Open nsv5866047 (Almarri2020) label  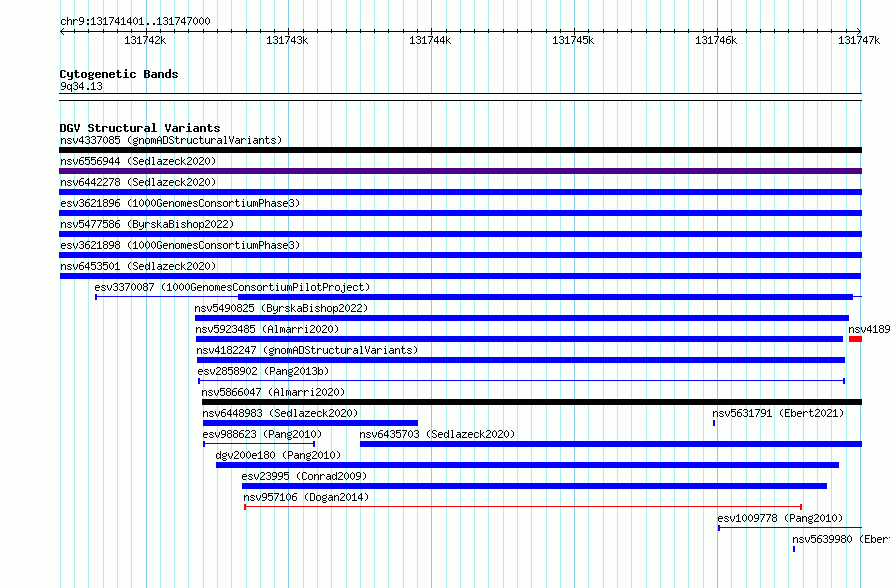(273, 392)
